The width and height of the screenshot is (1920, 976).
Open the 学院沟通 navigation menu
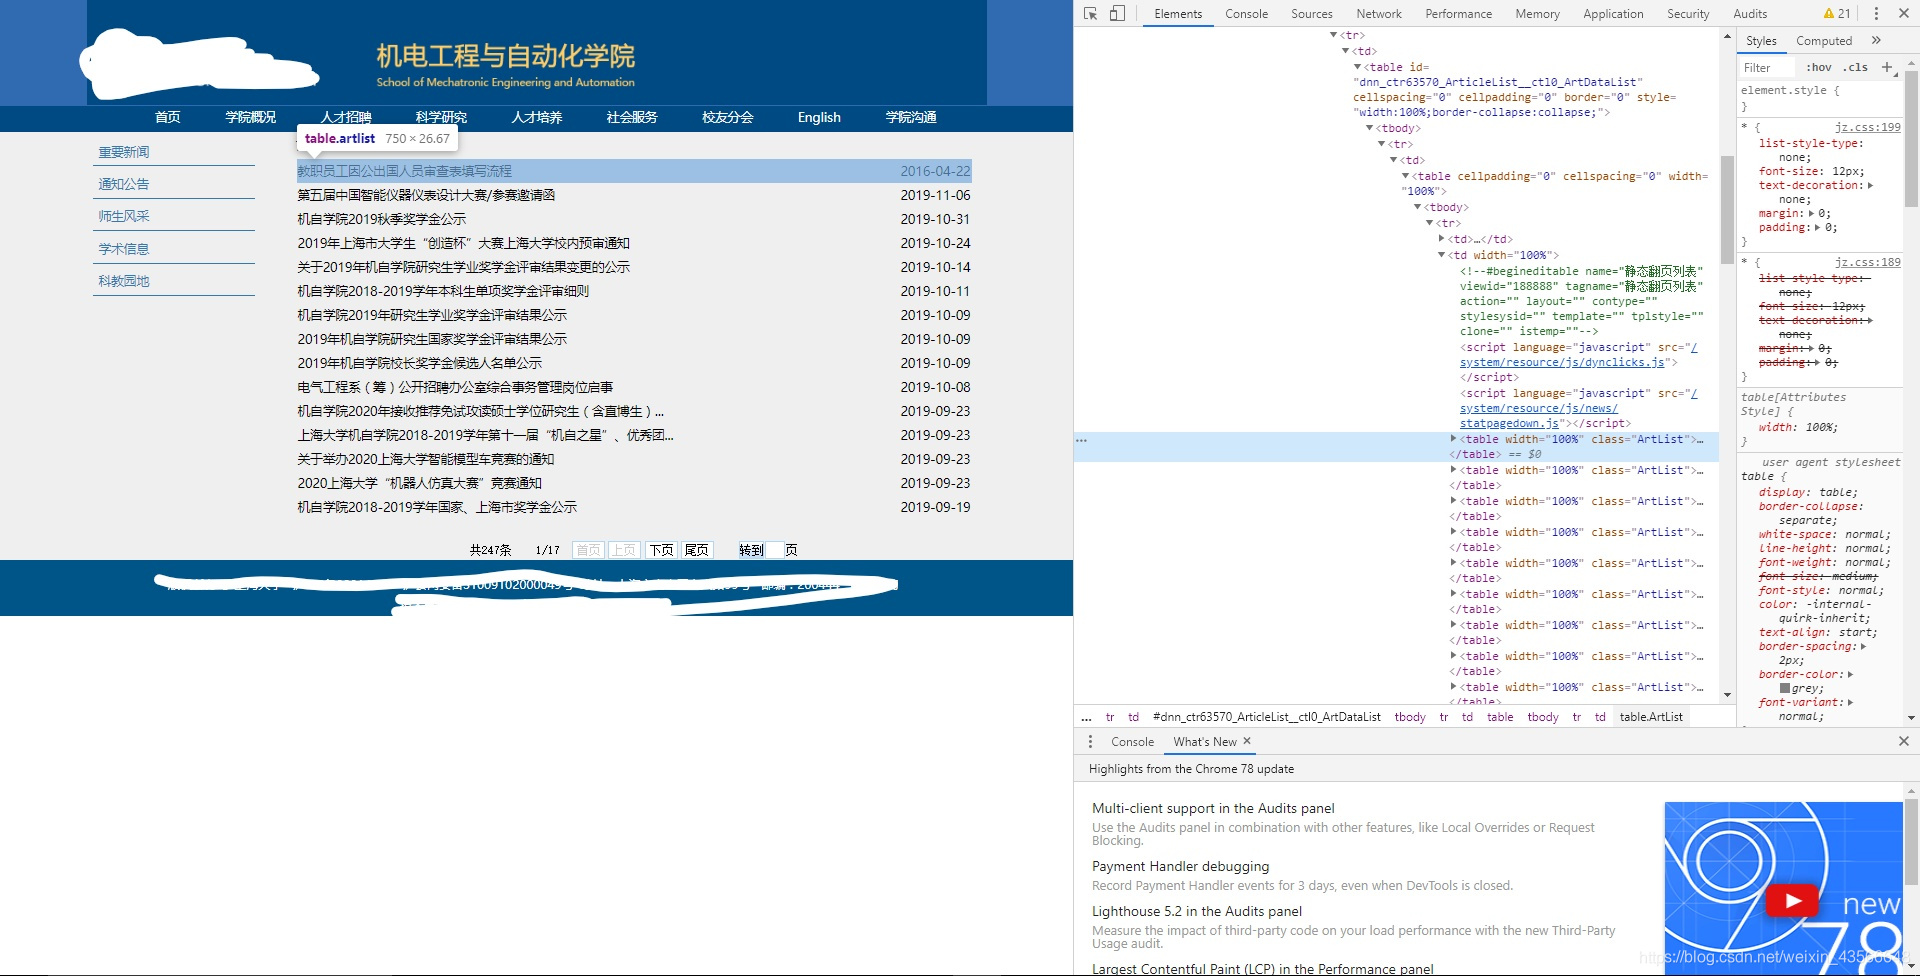911,117
